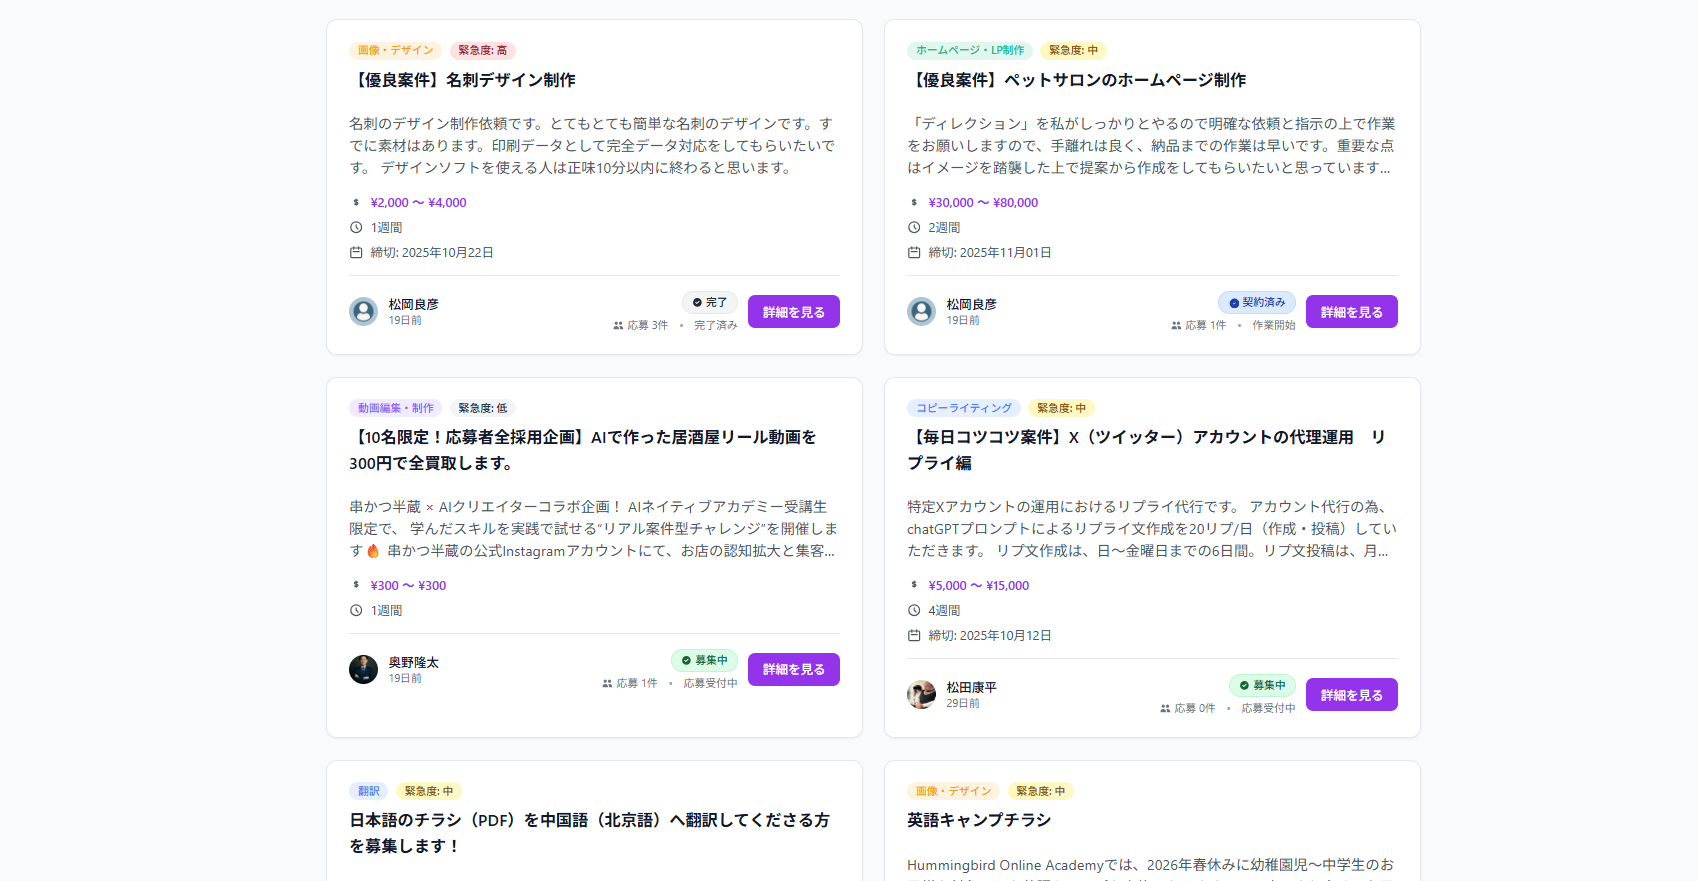1698x881 pixels.
Task: Click the 応募 3件 applicants icon
Action: pyautogui.click(x=618, y=326)
